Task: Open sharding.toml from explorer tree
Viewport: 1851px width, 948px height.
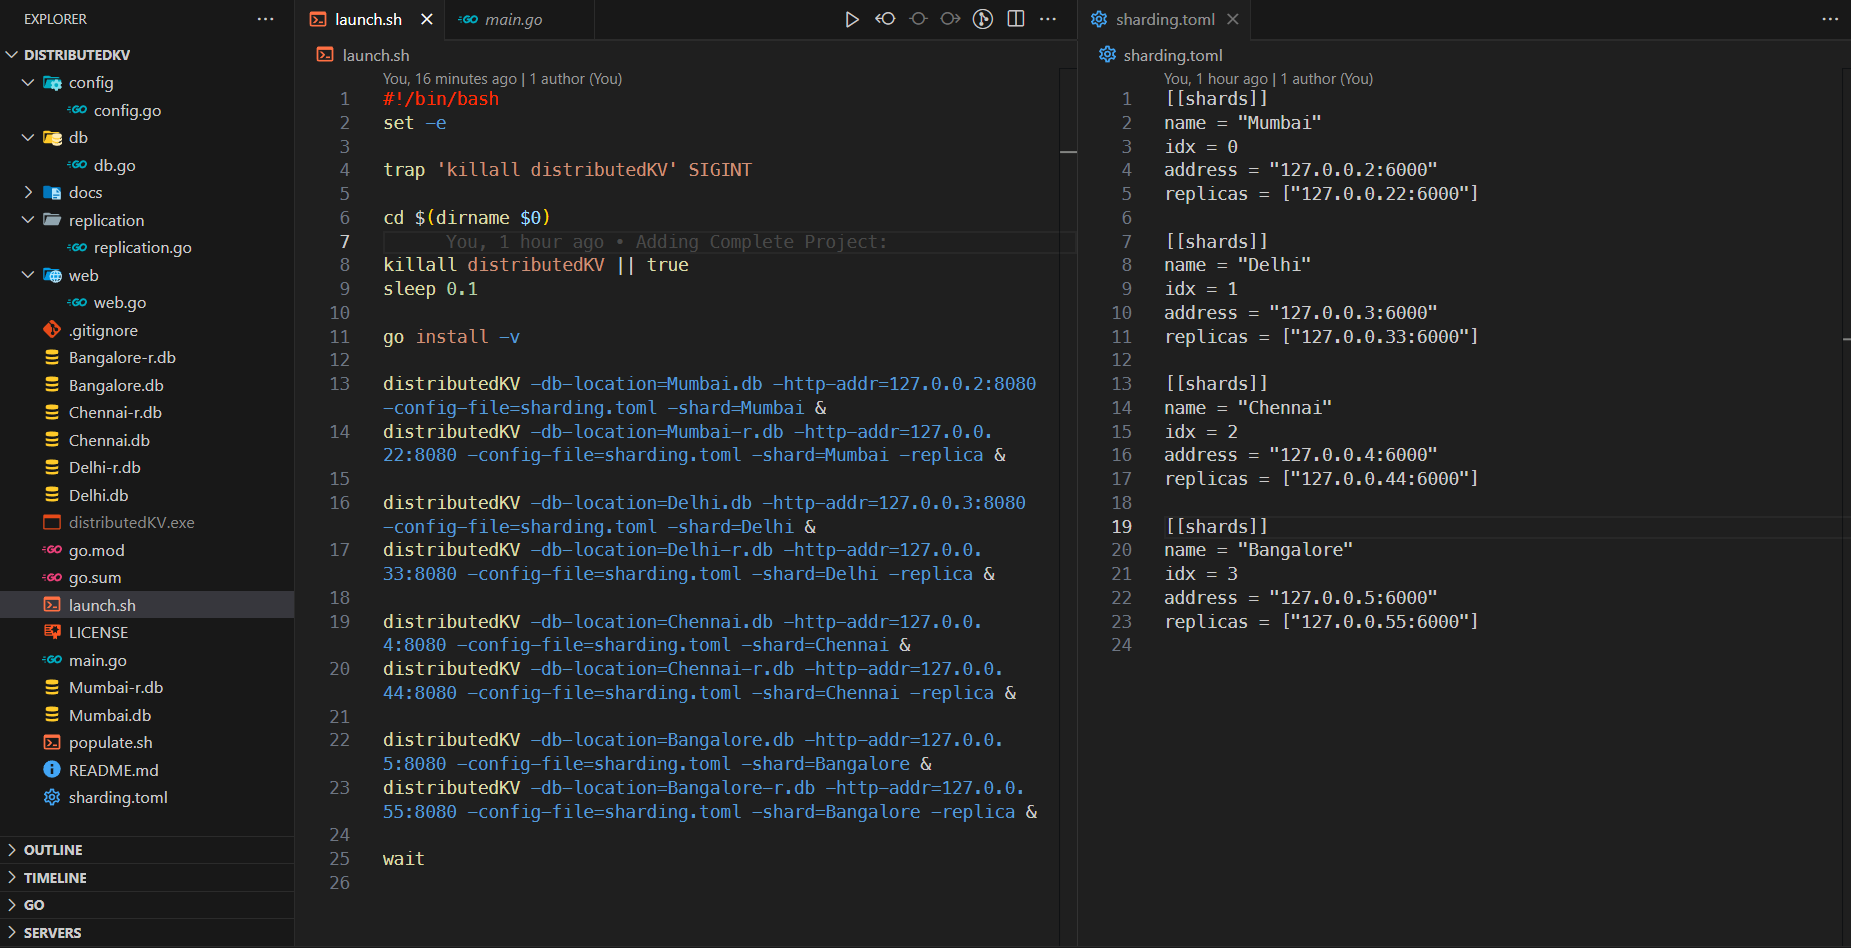Action: (x=118, y=797)
